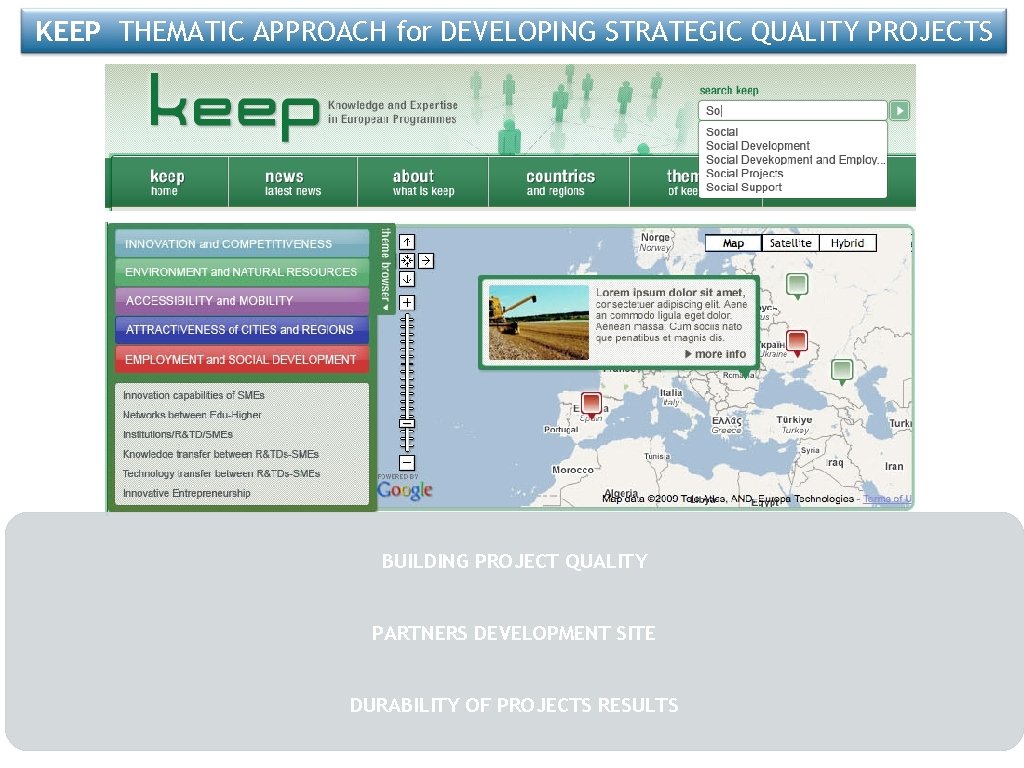The height and width of the screenshot is (768, 1024).
Task: Switch the map to Map view
Action: (733, 243)
